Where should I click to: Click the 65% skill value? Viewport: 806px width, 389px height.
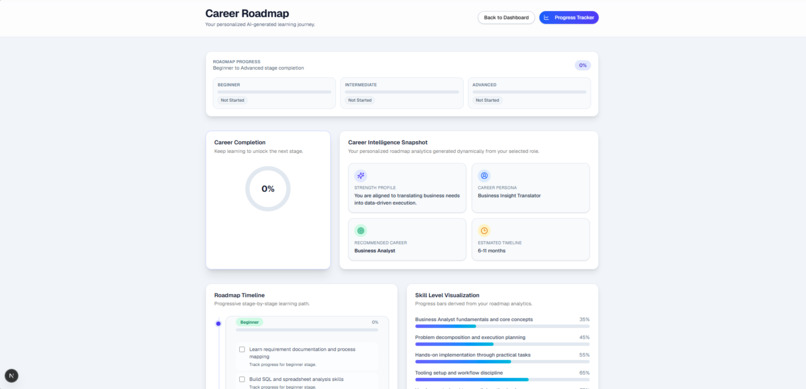[584, 373]
